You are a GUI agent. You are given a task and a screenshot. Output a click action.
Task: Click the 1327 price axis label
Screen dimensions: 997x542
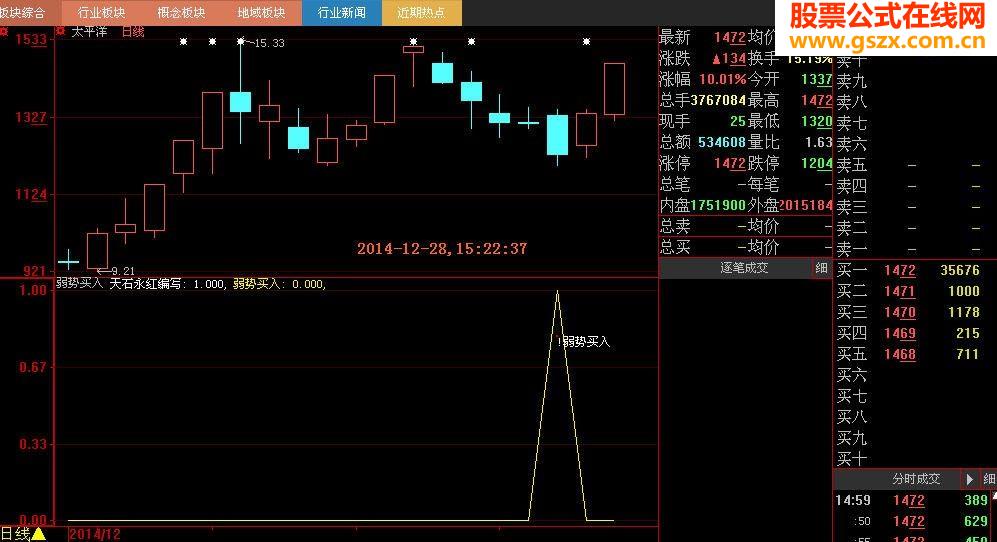31,117
